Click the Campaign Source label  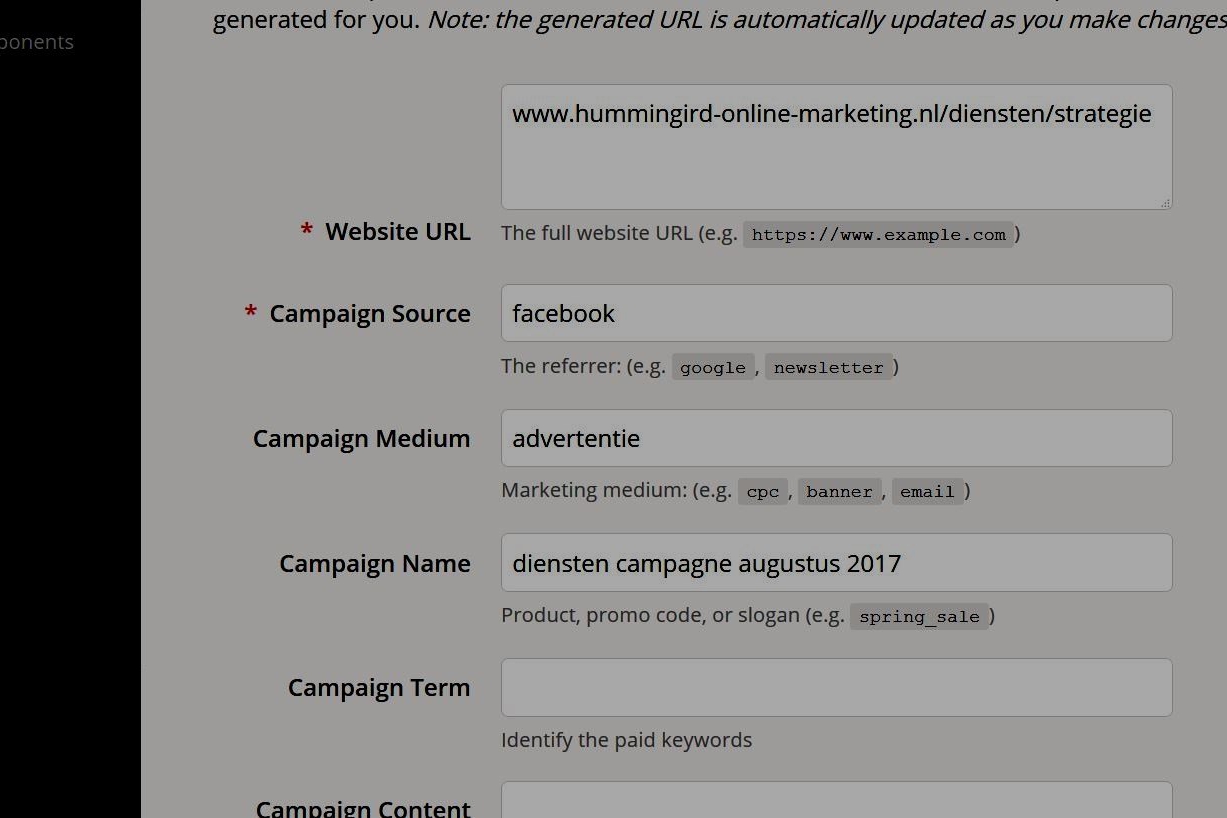click(x=369, y=314)
